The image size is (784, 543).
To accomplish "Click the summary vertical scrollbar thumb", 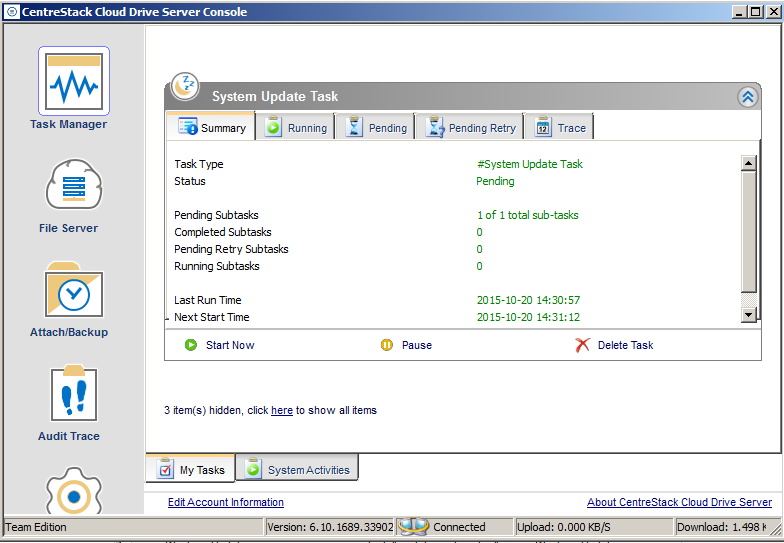I will (748, 232).
